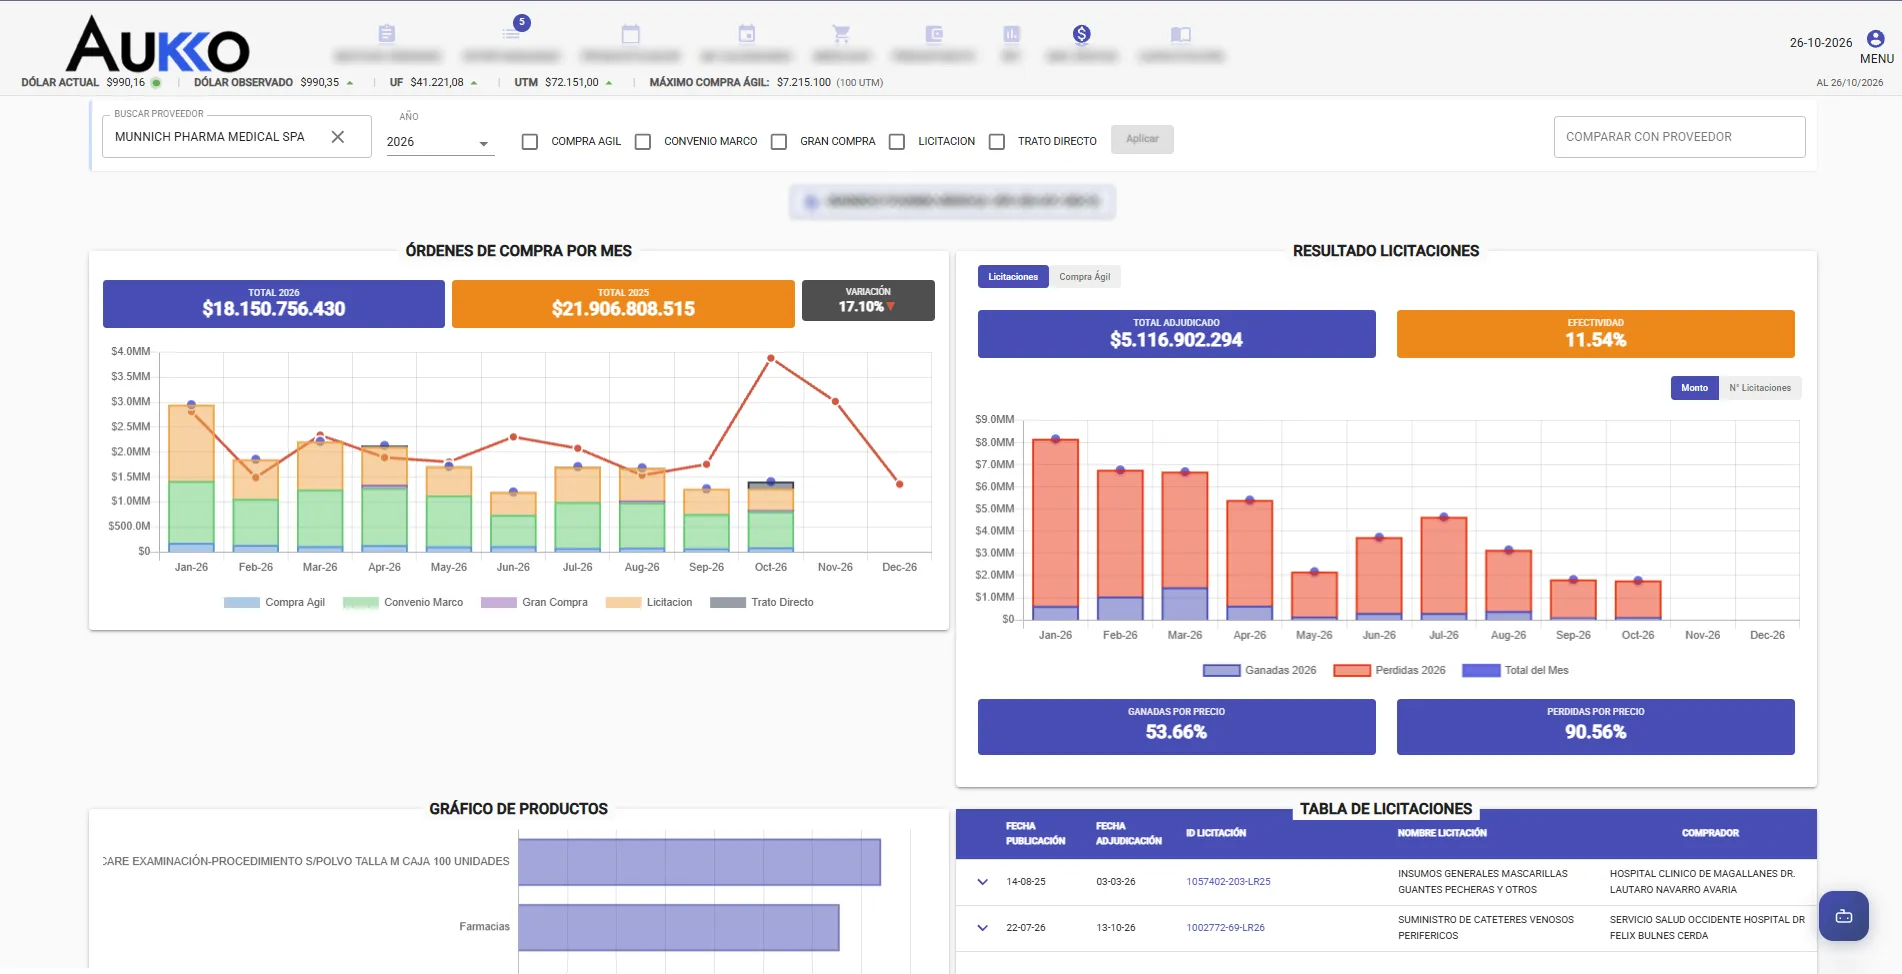
Task: Open licitación link 1002772-69-LR26
Action: pyautogui.click(x=1225, y=928)
